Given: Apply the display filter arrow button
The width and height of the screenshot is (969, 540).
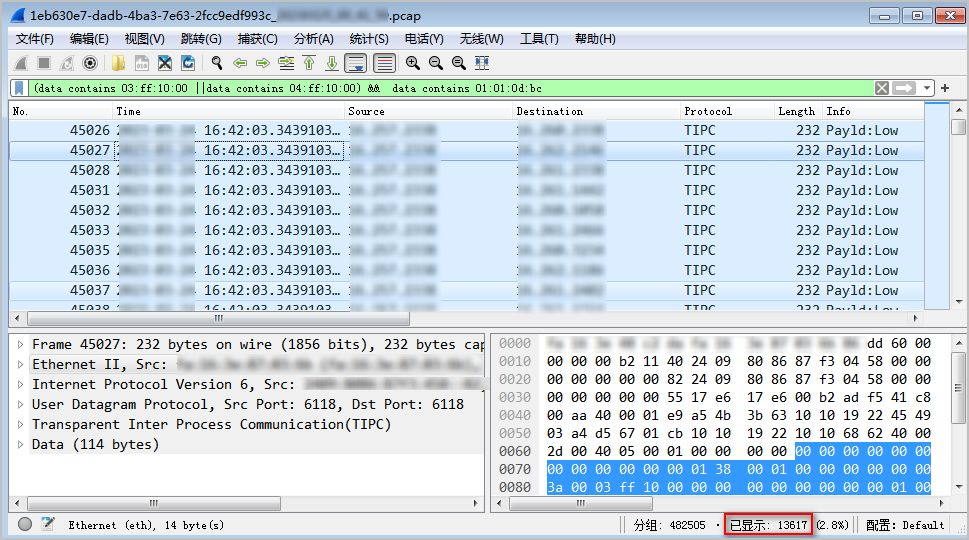Looking at the screenshot, I should click(904, 88).
